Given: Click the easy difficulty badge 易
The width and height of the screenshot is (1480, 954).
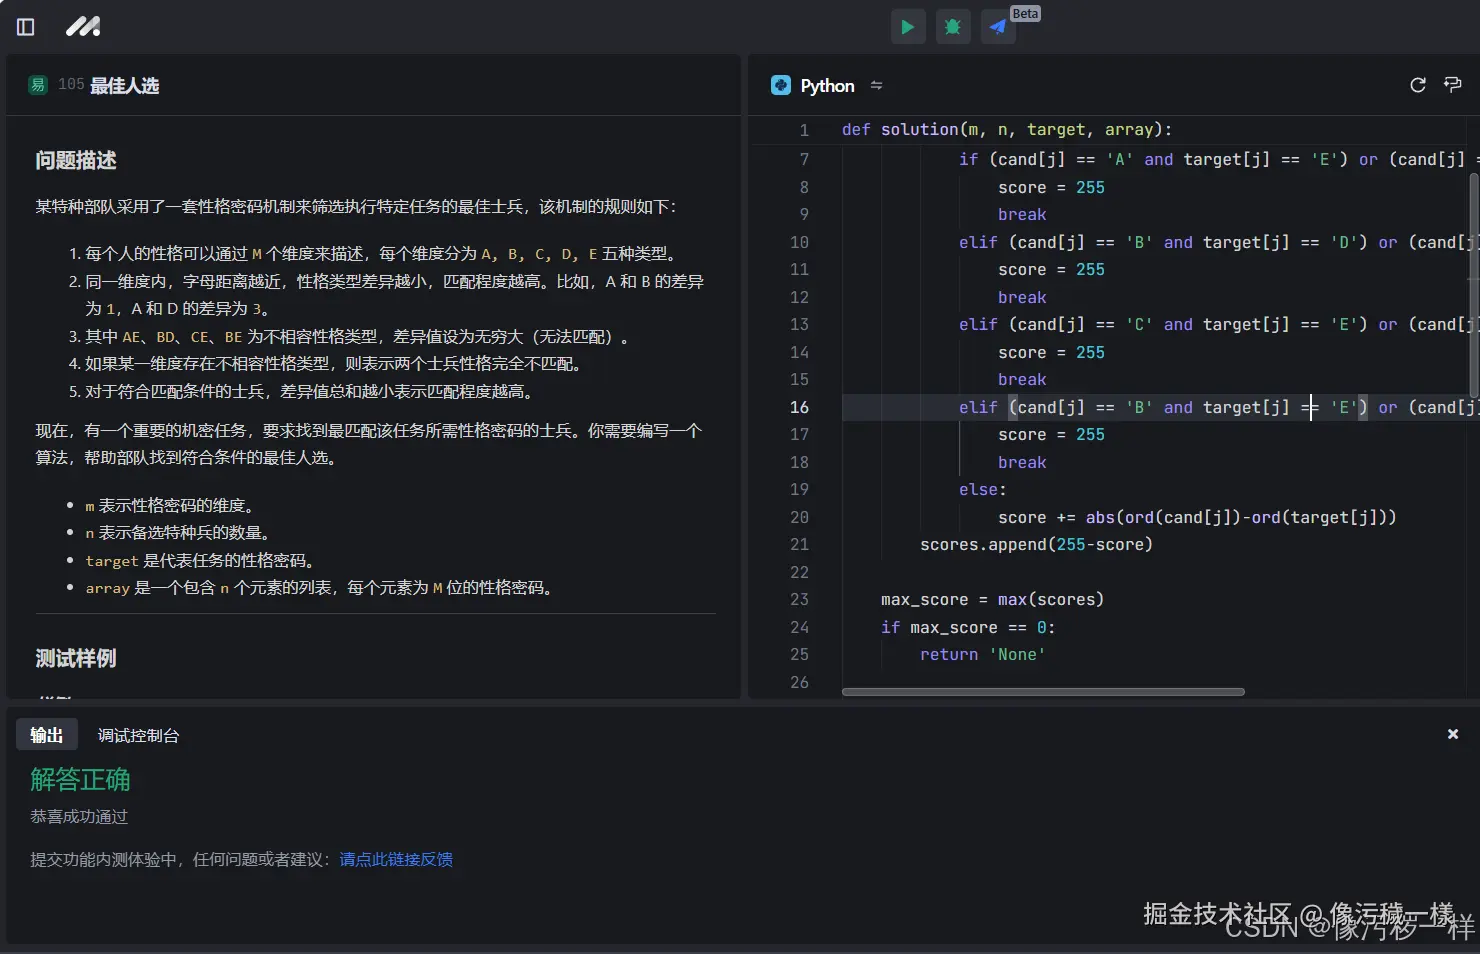Looking at the screenshot, I should [38, 85].
